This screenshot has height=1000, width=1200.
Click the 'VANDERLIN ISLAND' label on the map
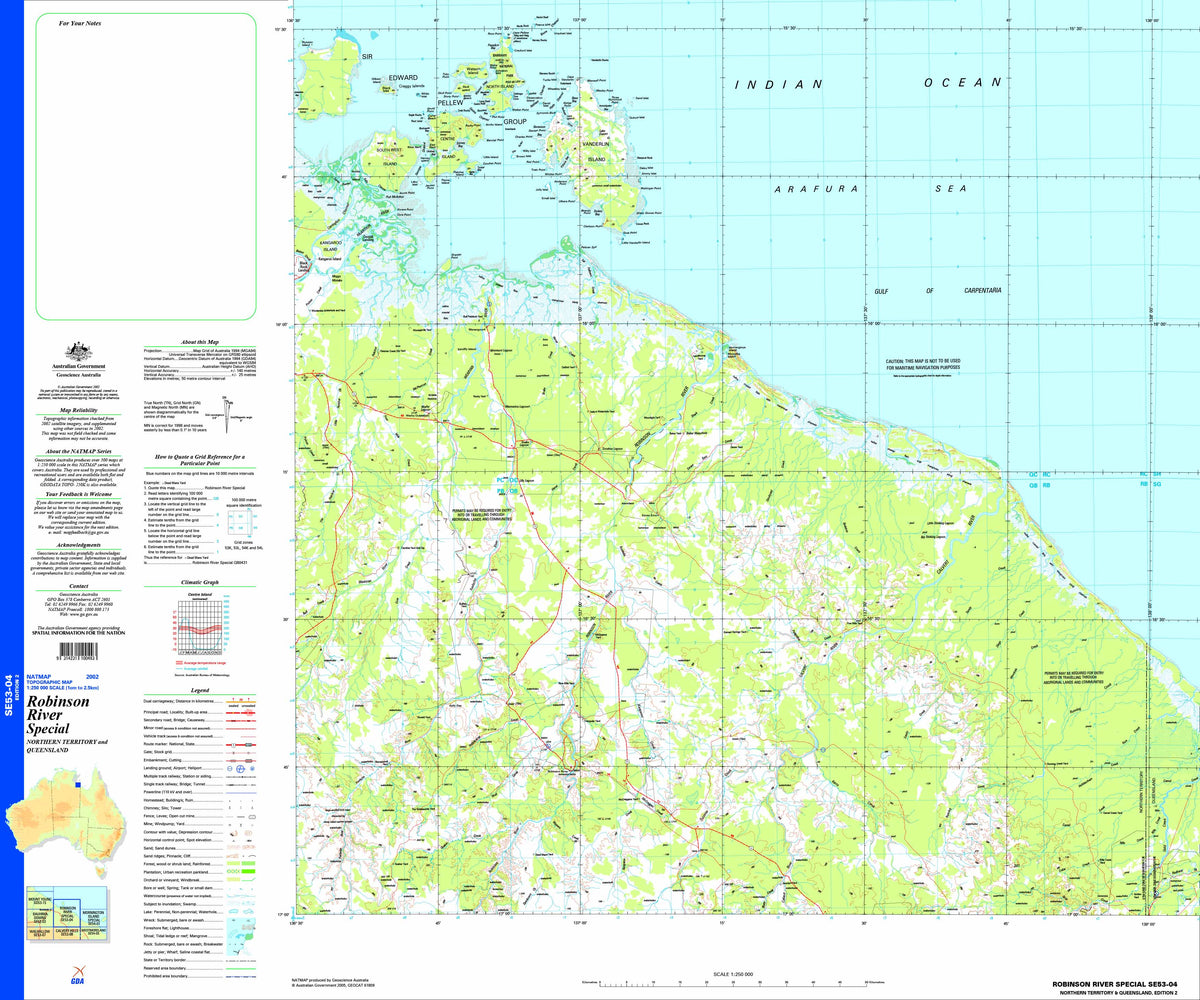(x=595, y=152)
